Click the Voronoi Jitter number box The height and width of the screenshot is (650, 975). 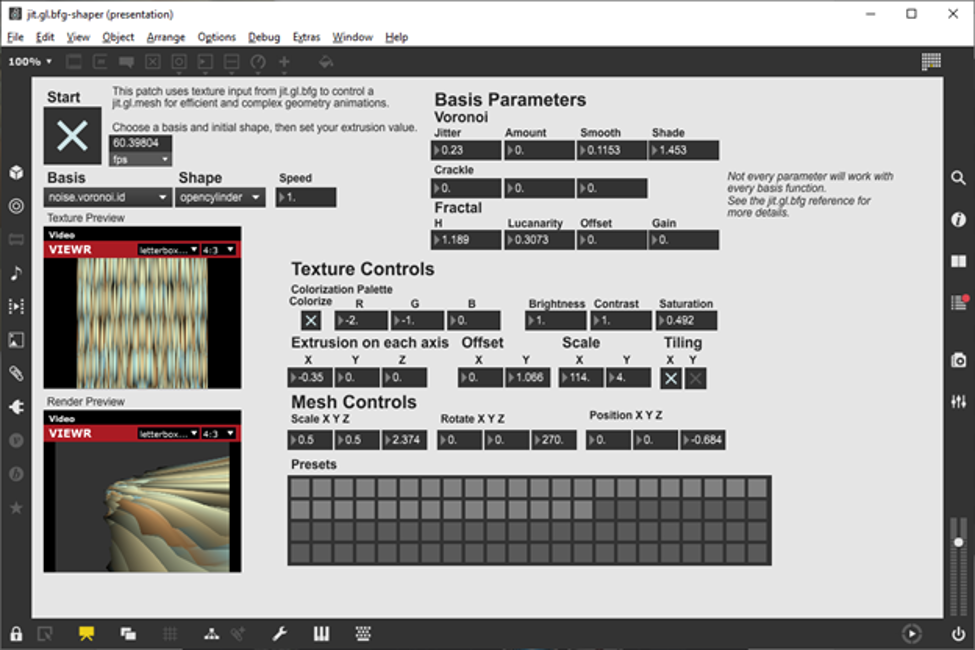[467, 150]
